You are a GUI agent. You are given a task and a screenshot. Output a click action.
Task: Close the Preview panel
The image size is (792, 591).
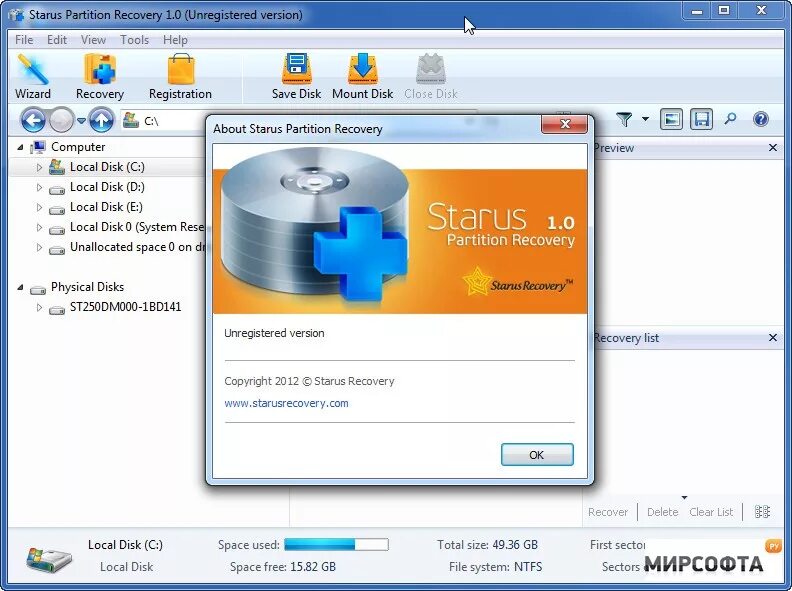[773, 147]
